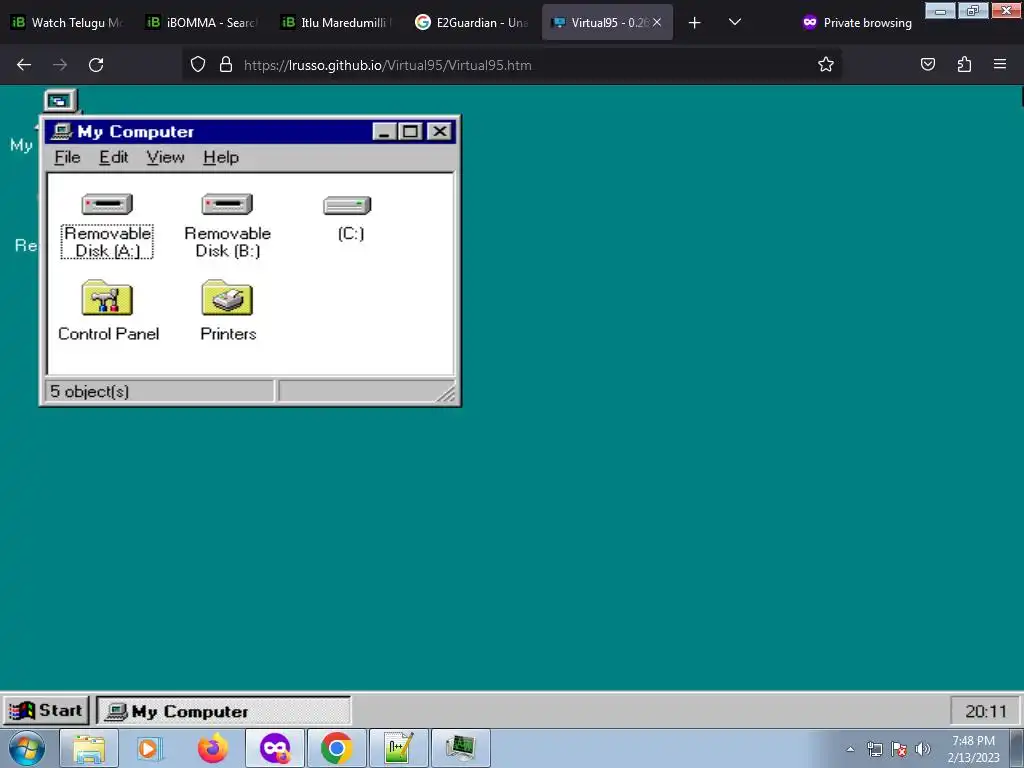Open a new browser tab
Screen dimensions: 1024x768
(x=694, y=23)
